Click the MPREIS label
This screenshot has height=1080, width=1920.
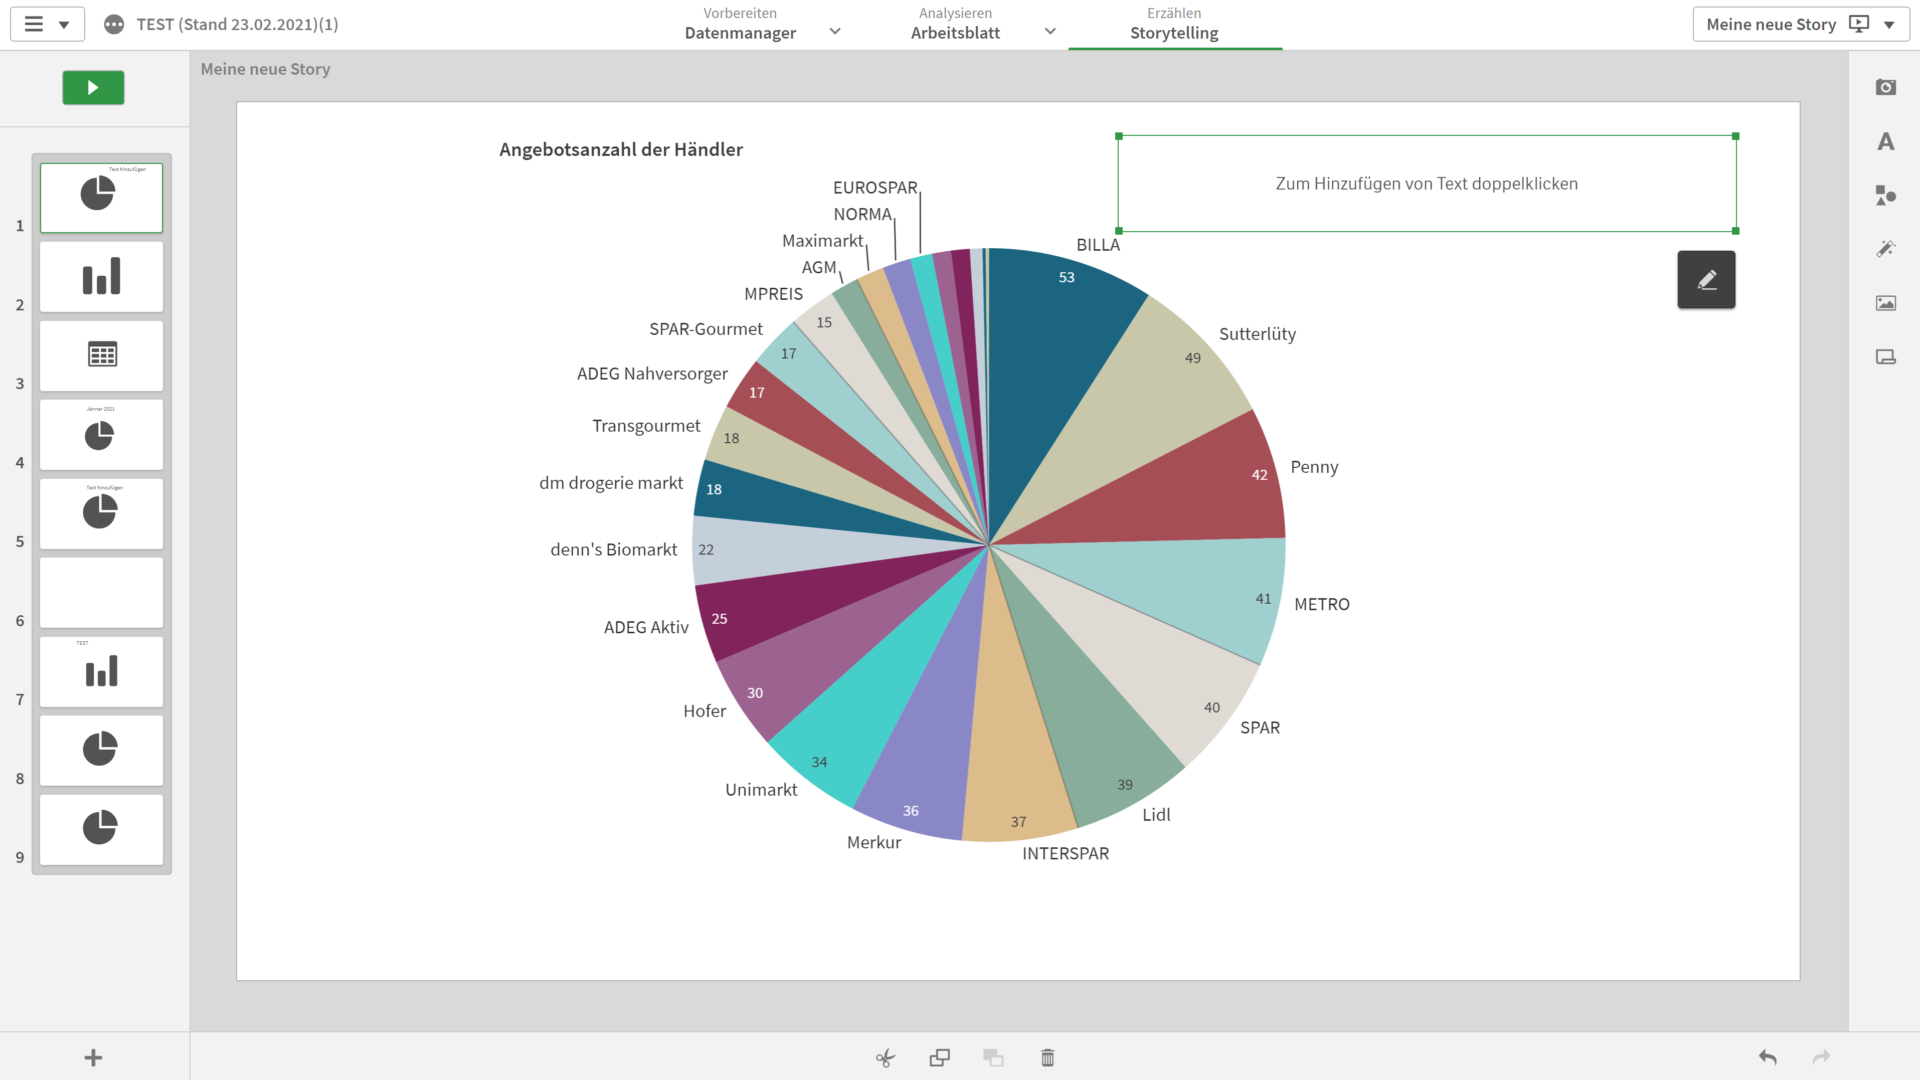tap(773, 294)
